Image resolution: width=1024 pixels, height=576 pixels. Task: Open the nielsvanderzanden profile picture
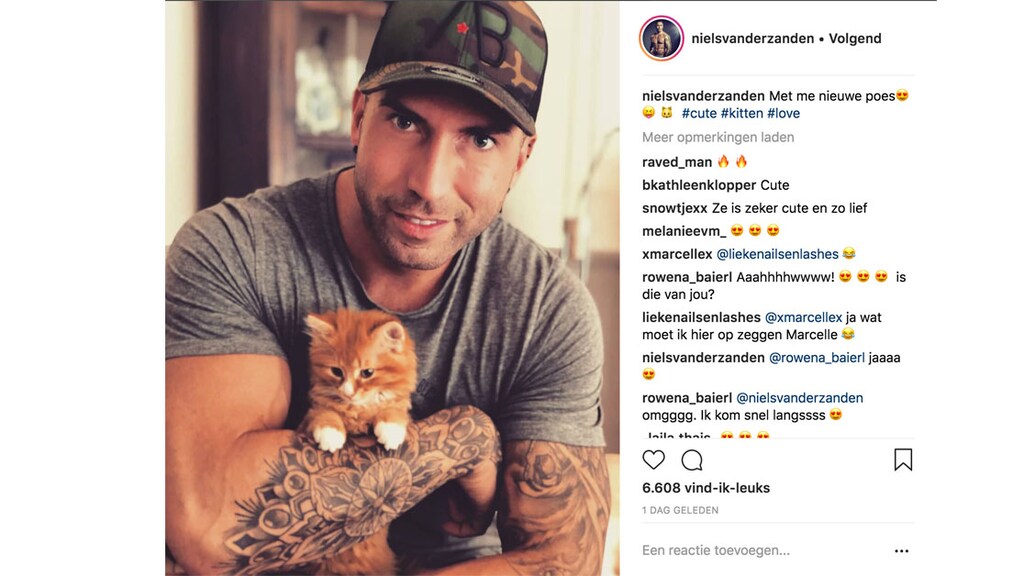pyautogui.click(x=661, y=38)
